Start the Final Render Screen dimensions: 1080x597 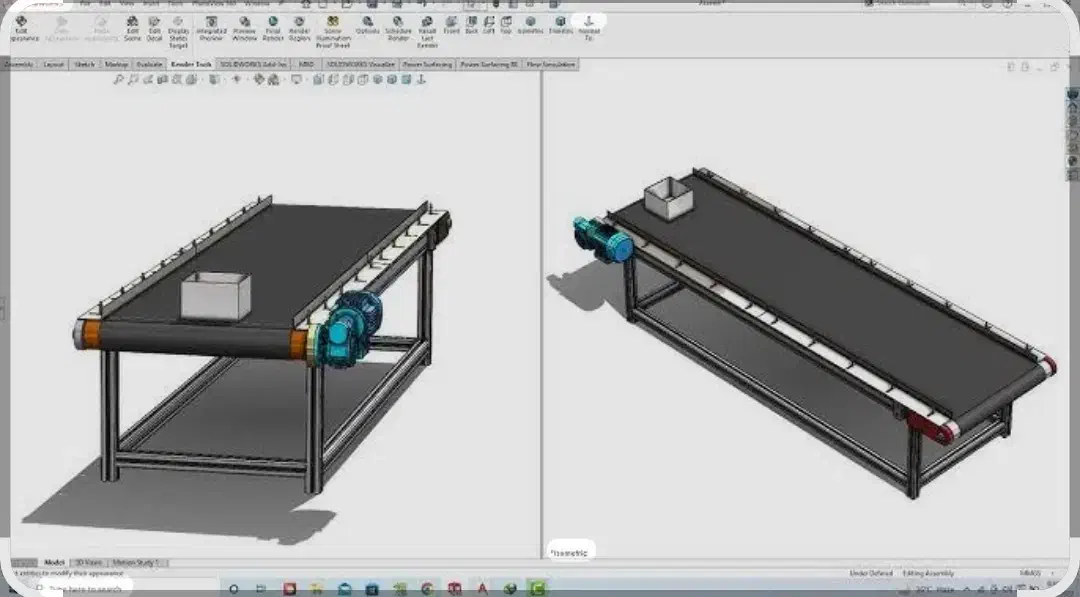tap(272, 27)
